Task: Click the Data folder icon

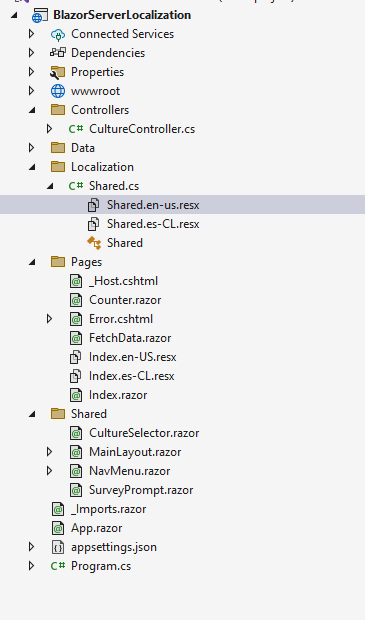Action: pos(58,148)
